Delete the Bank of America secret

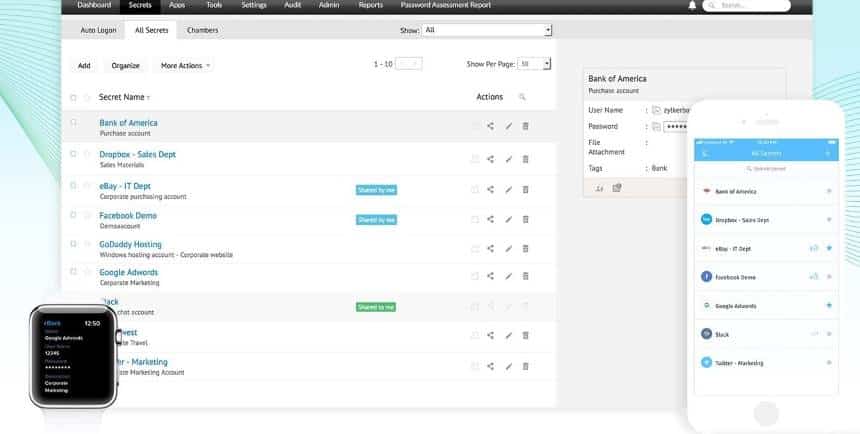pos(525,126)
